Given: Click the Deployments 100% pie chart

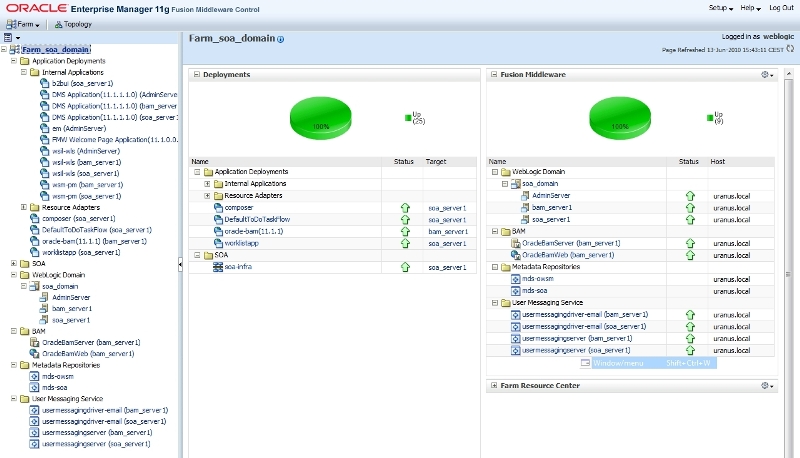Looking at the screenshot, I should [320, 118].
